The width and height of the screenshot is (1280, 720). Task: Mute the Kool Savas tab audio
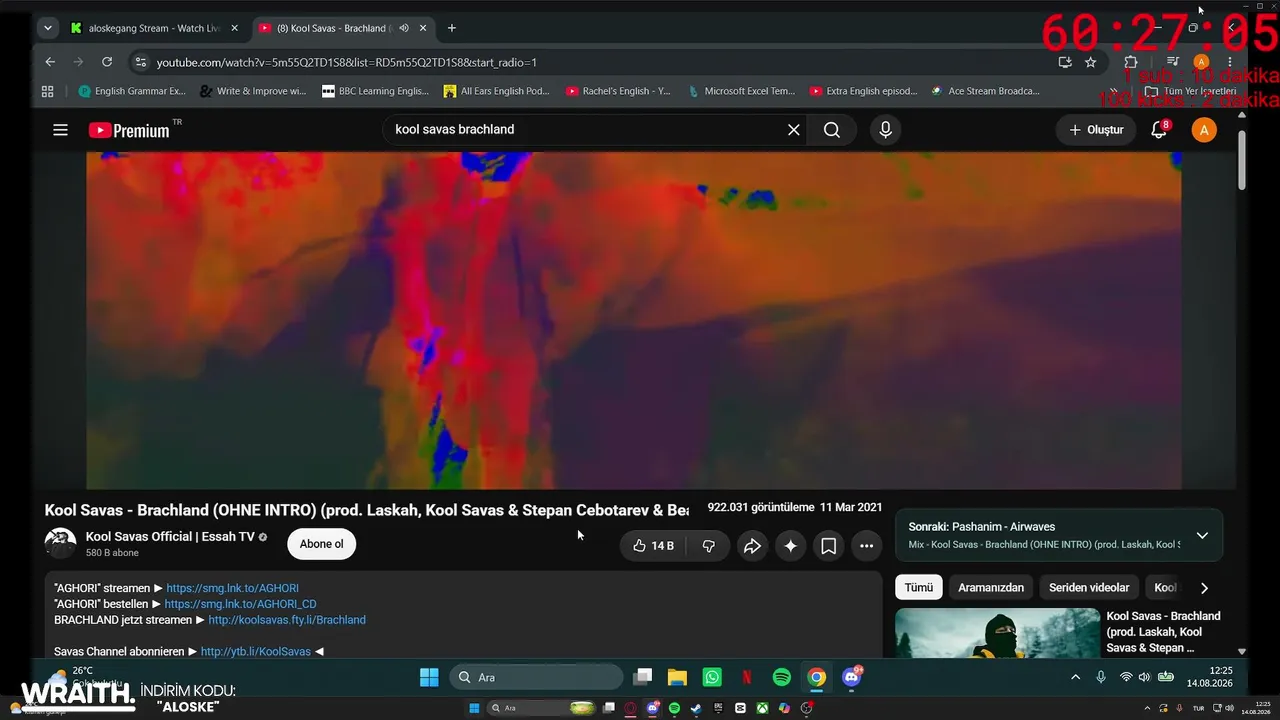(x=404, y=28)
